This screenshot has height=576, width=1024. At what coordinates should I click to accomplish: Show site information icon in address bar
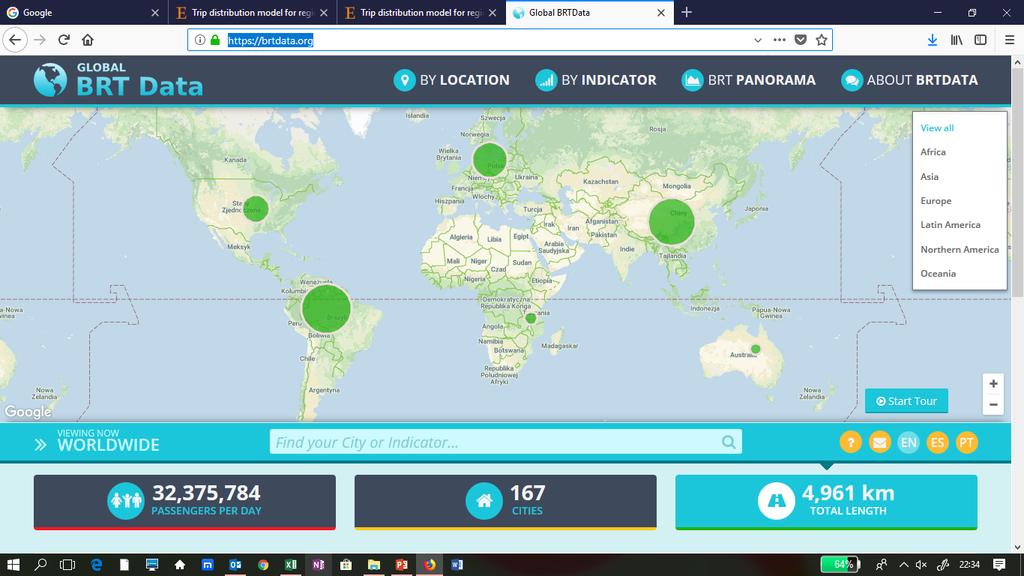pyautogui.click(x=200, y=40)
